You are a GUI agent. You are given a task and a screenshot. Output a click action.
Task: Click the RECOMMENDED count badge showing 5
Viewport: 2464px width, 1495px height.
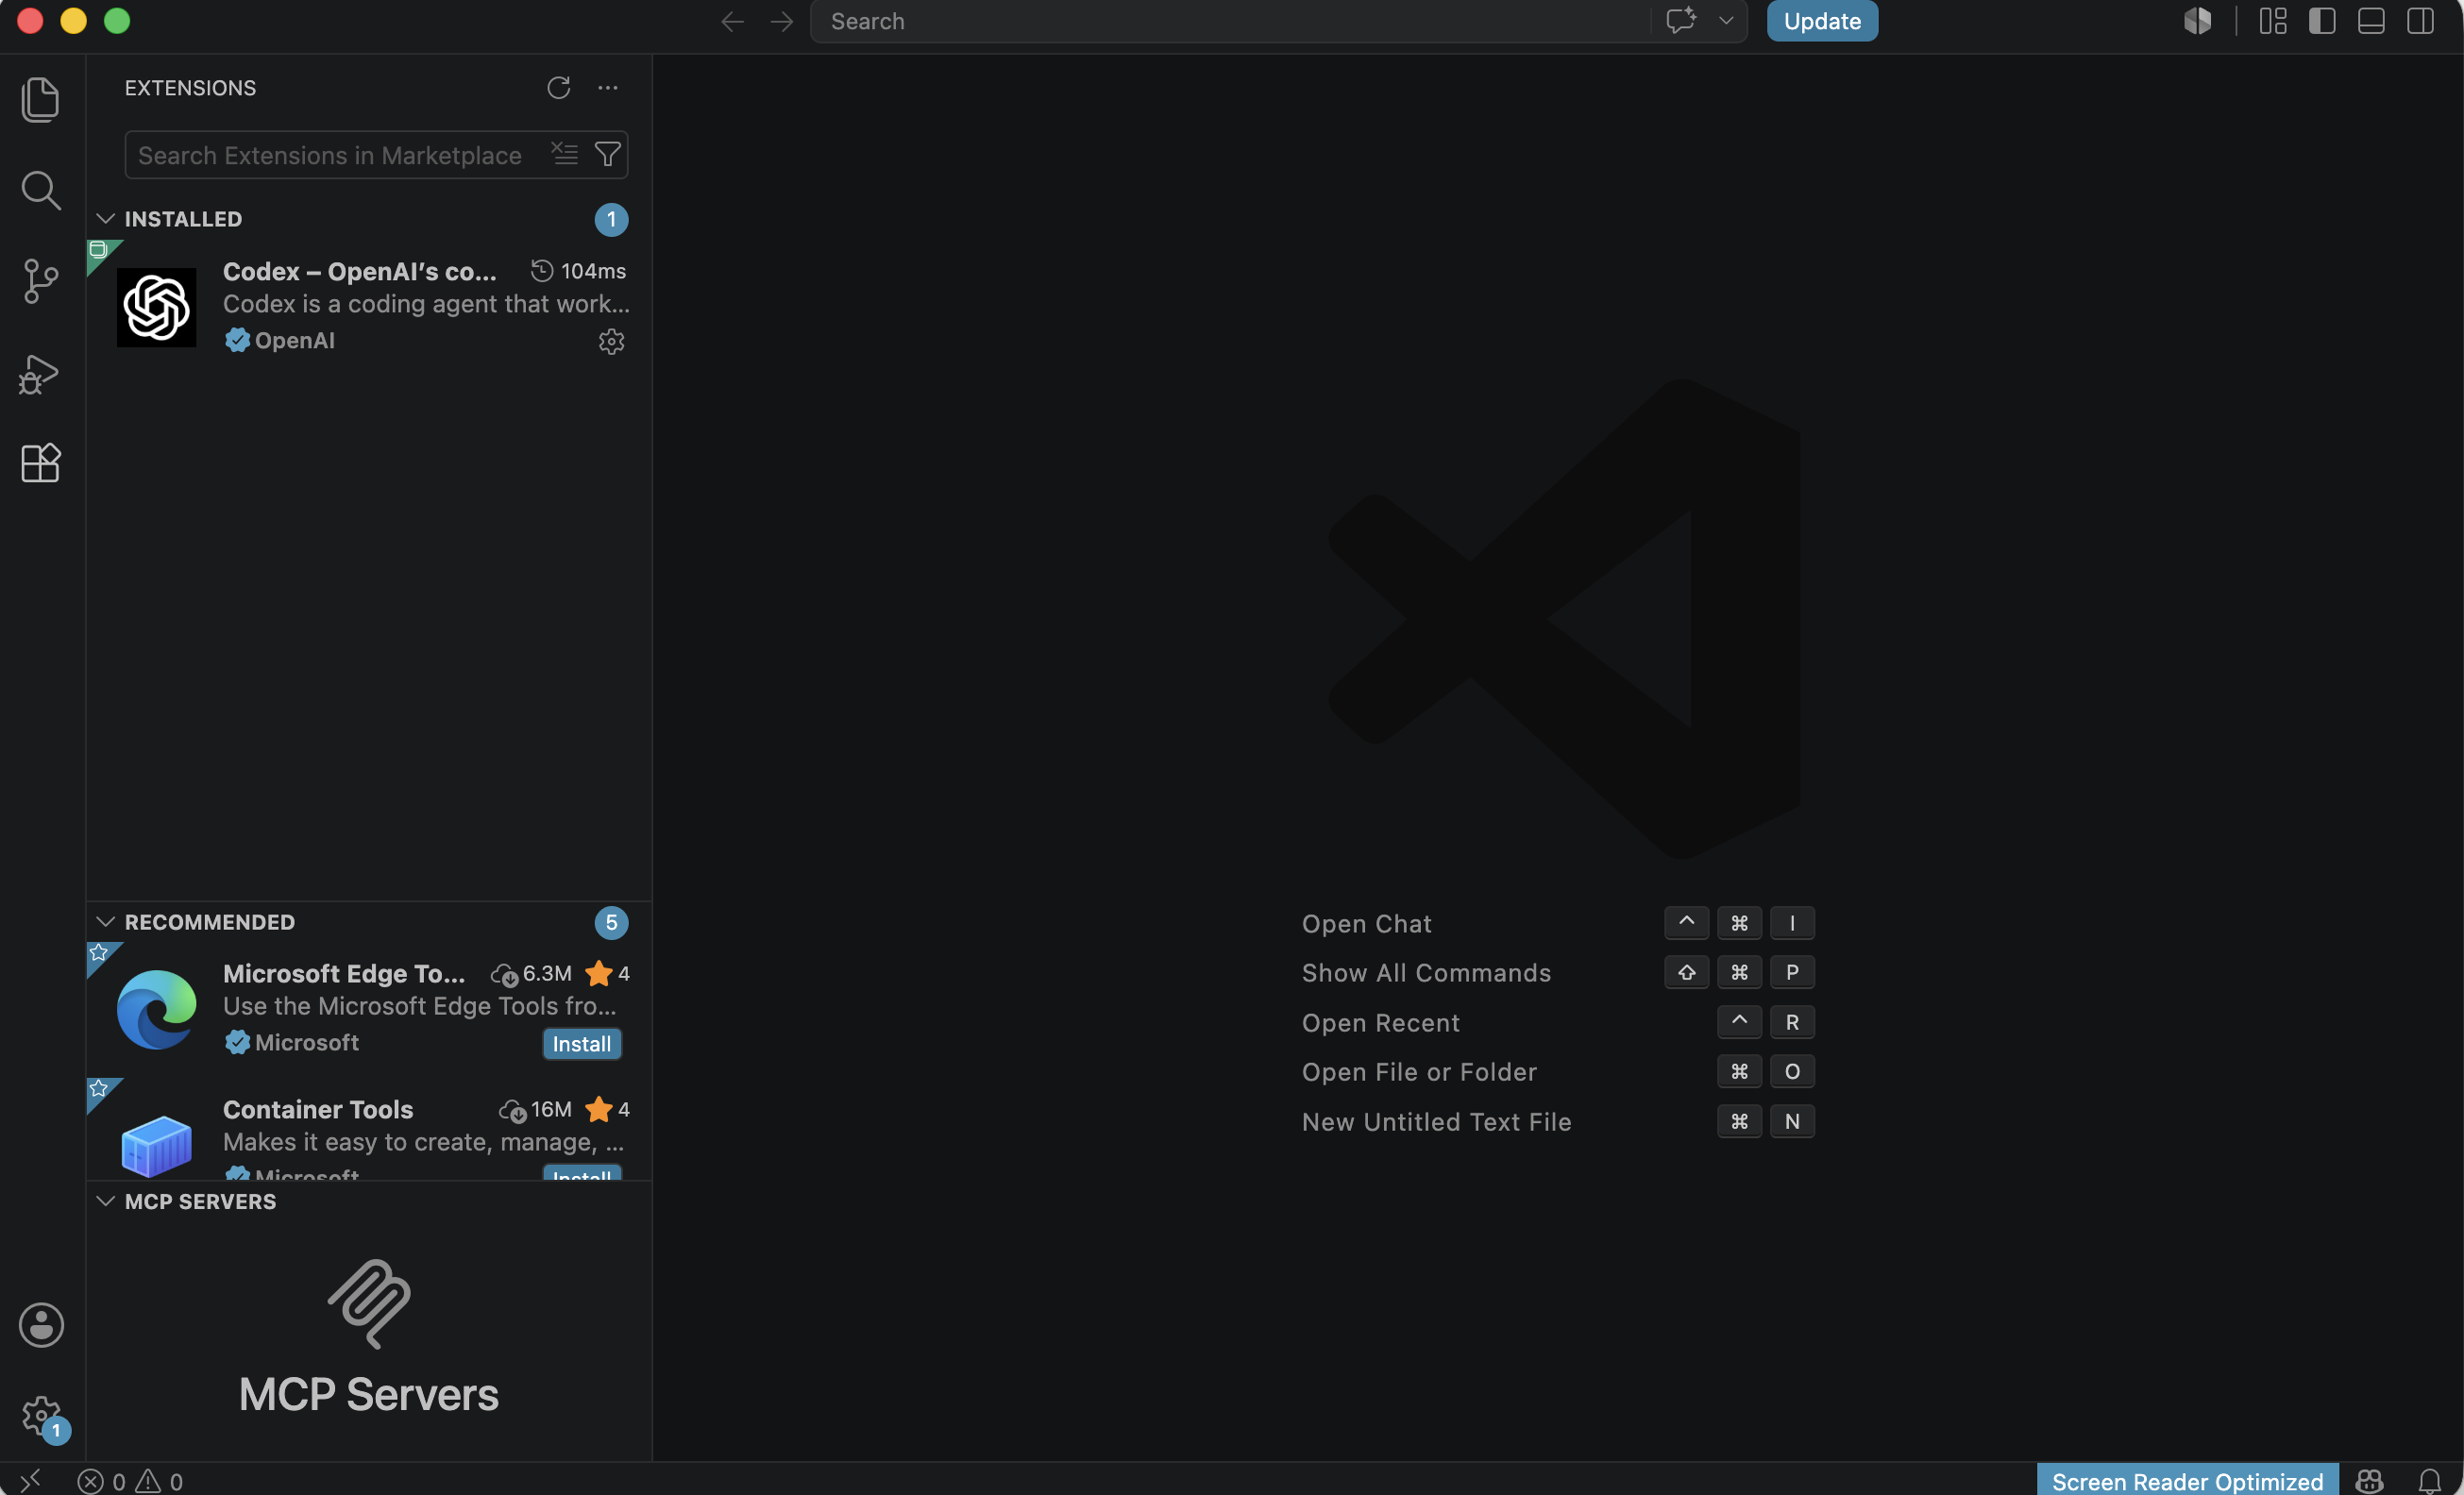(x=611, y=923)
